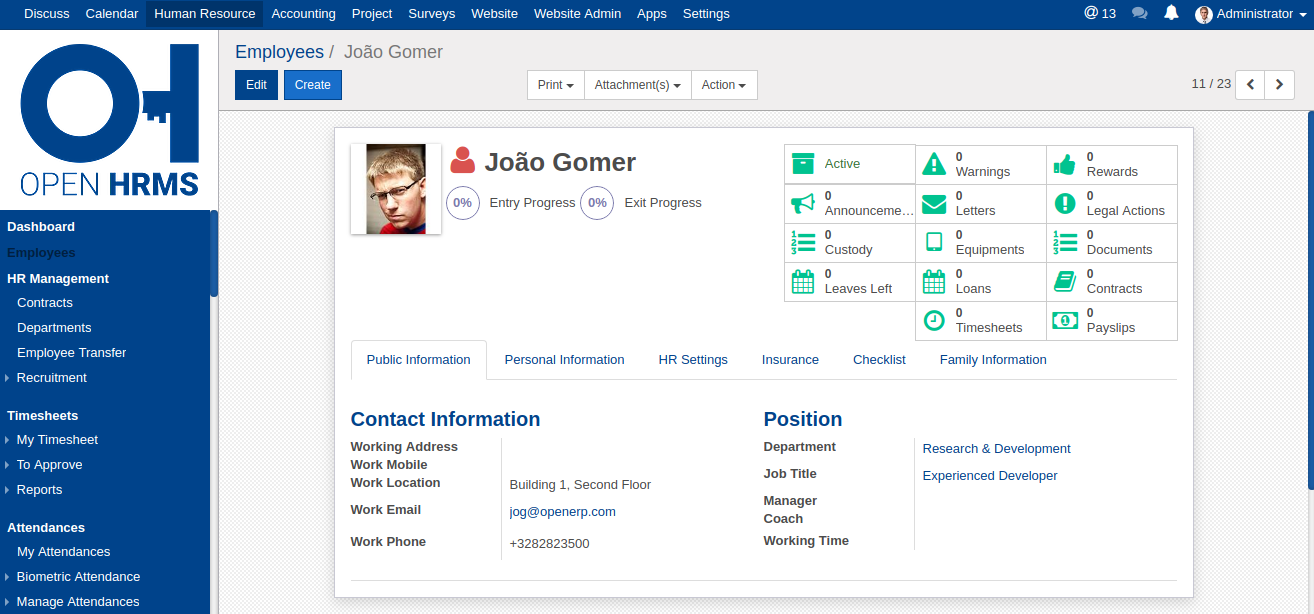Click the Edit button
The height and width of the screenshot is (614, 1314).
point(256,85)
